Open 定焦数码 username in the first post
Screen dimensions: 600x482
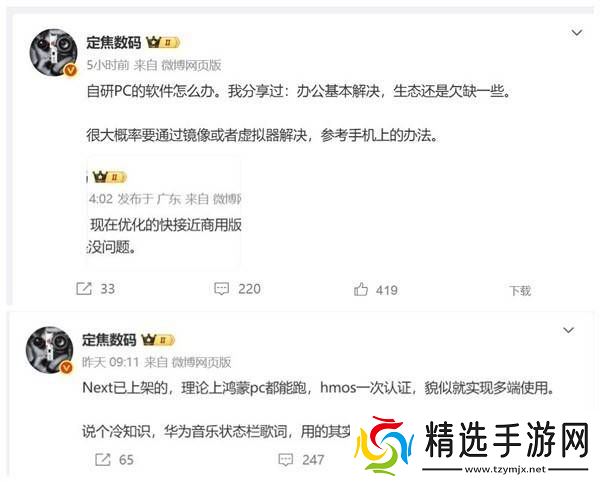click(x=114, y=42)
